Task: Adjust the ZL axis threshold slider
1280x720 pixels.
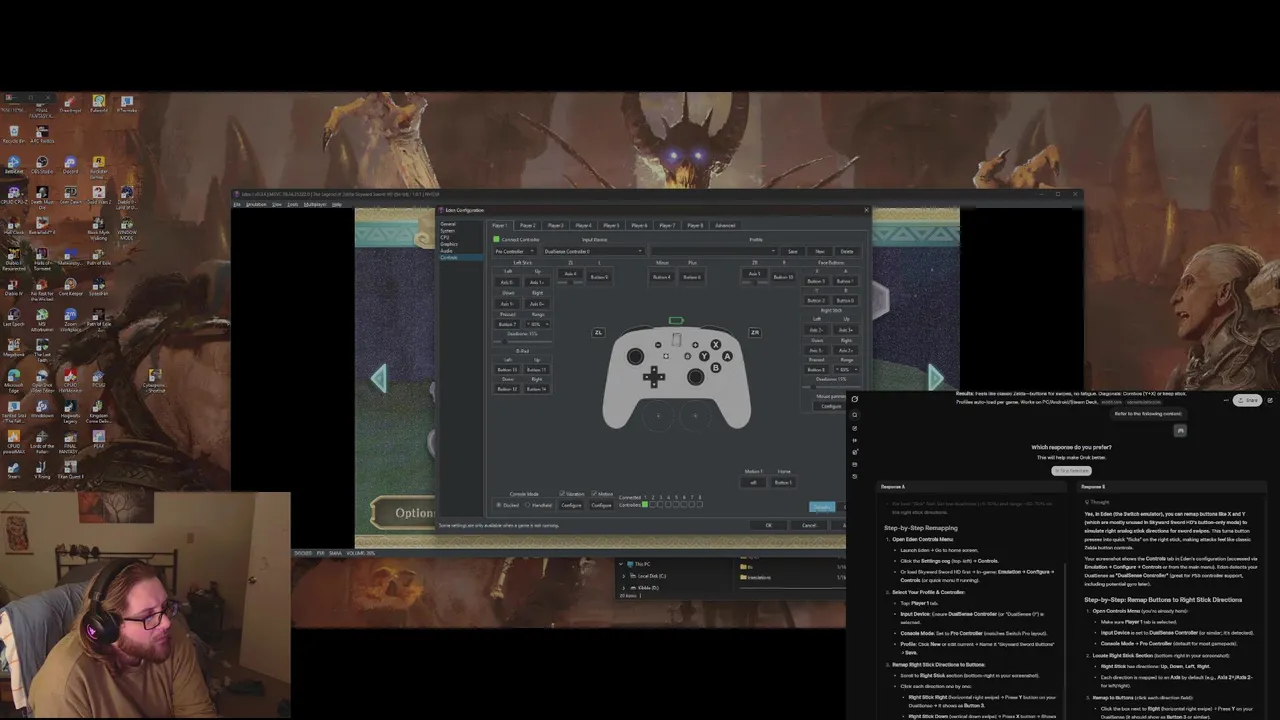Action: point(570,282)
